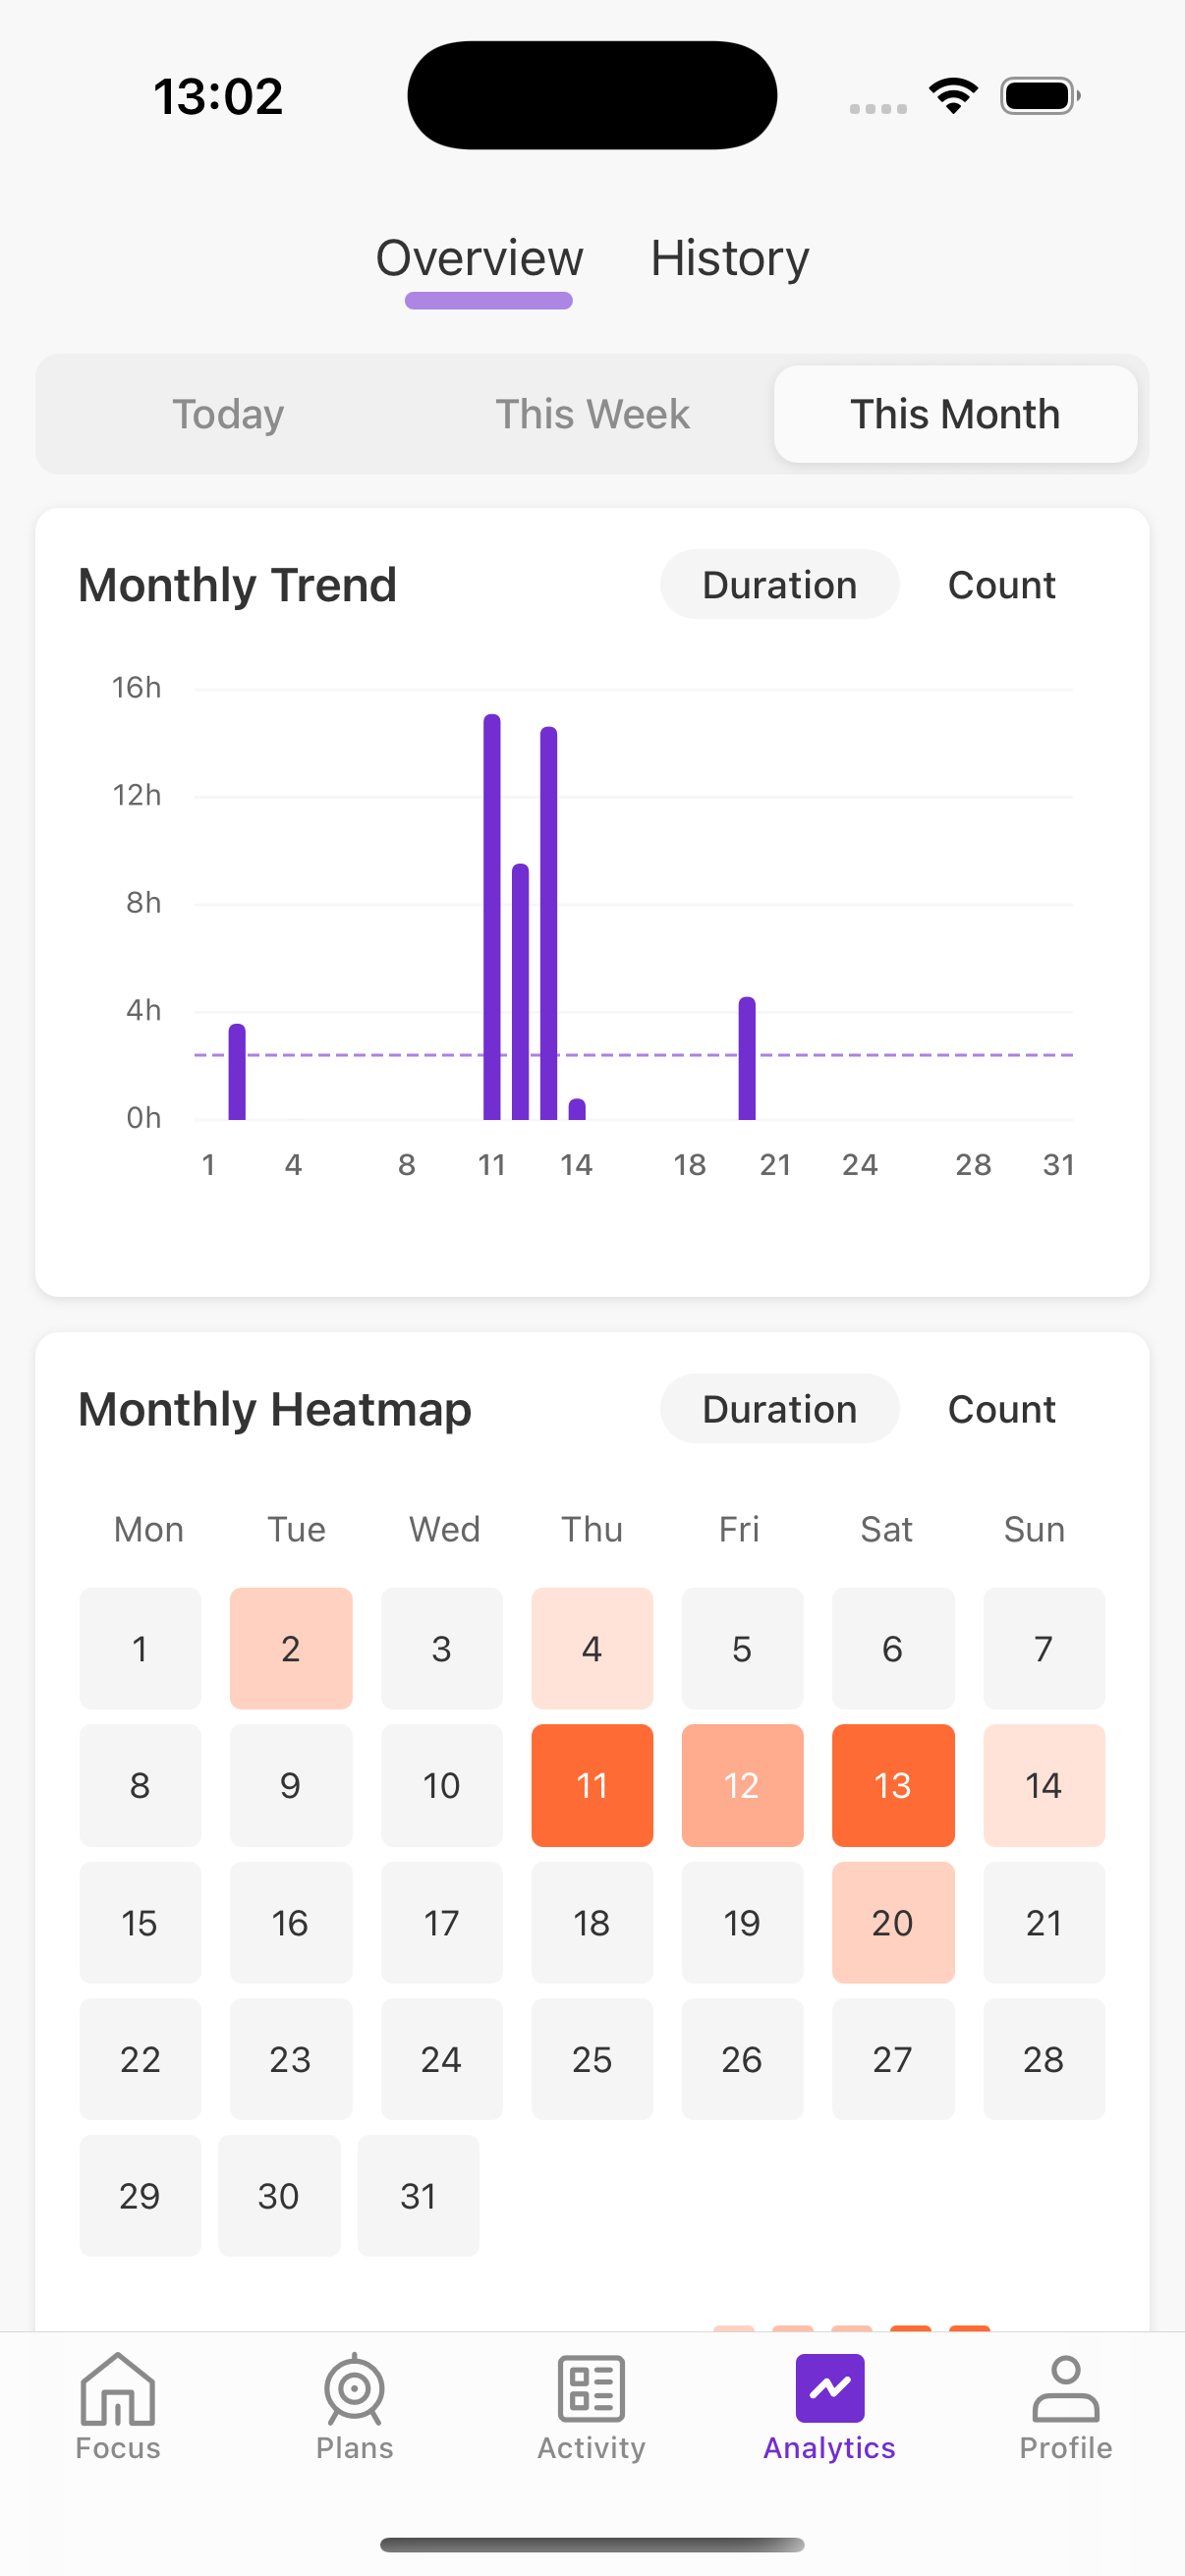Switch to the History tab
Image resolution: width=1185 pixels, height=2576 pixels.
[729, 258]
